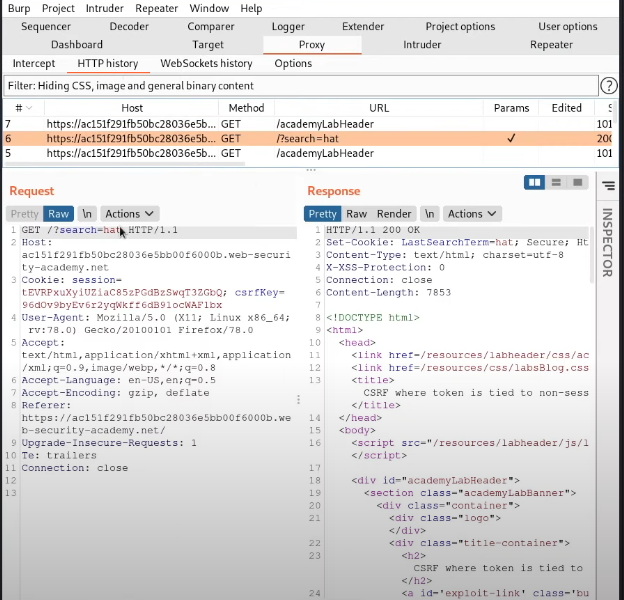The width and height of the screenshot is (624, 600).
Task: Click the vertical INSPECTOR label
Action: (607, 242)
